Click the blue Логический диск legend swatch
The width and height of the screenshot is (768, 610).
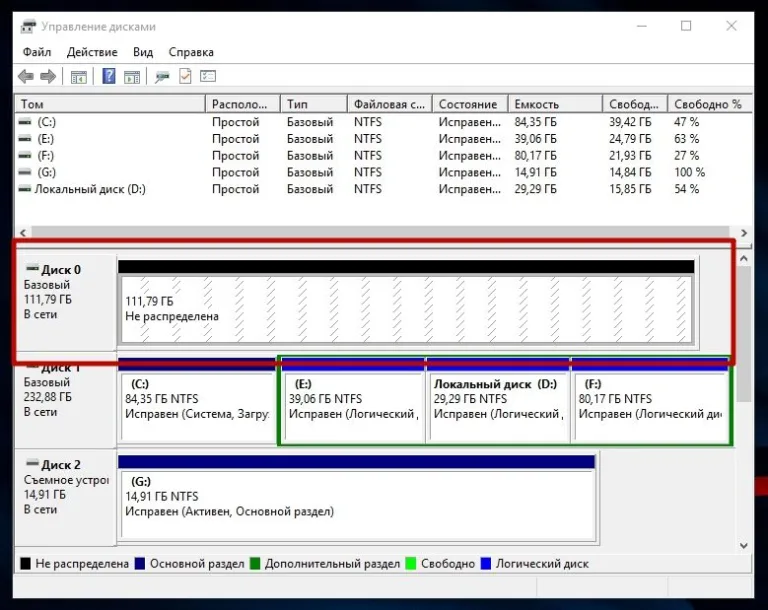tap(485, 563)
